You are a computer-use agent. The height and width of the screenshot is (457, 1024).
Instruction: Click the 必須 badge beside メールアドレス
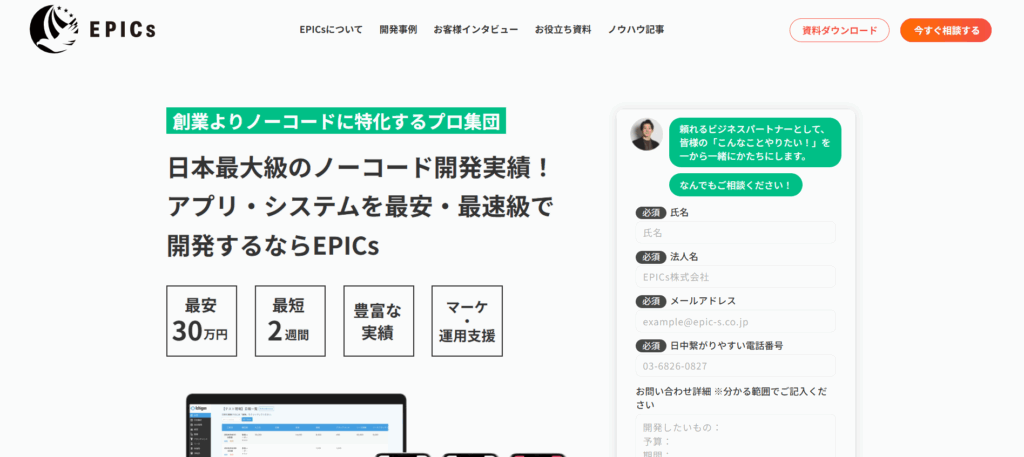(x=650, y=302)
